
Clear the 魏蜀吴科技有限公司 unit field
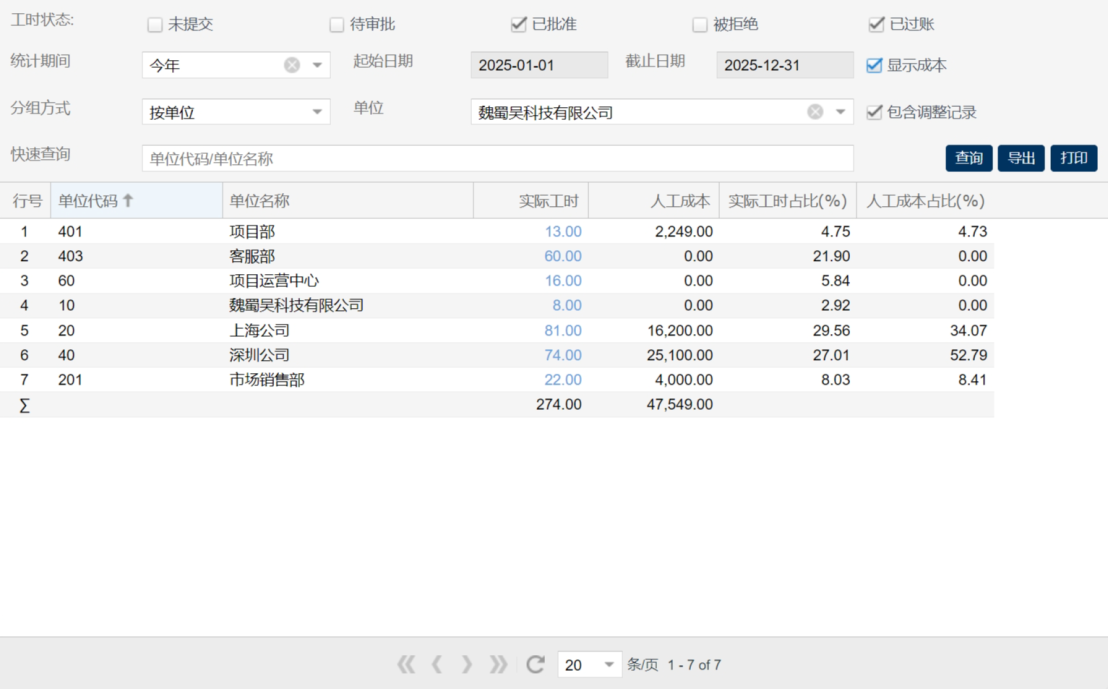tap(815, 112)
